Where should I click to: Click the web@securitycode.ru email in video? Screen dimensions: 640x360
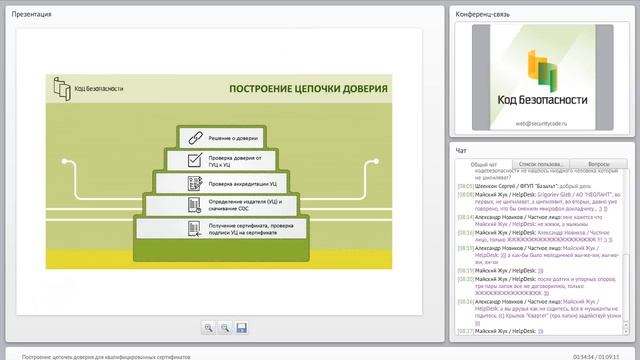tap(541, 123)
